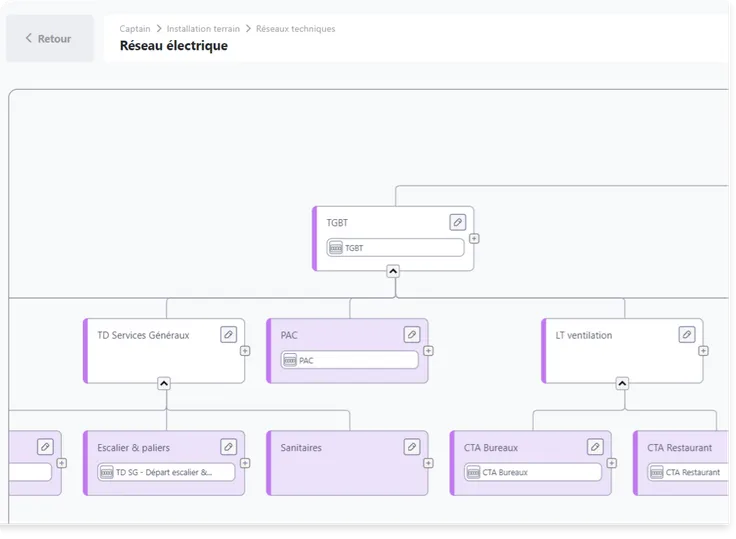Screen dimensions: 736x539
Task: Click the equipment icon in the TGBT chip
Action: tap(336, 248)
